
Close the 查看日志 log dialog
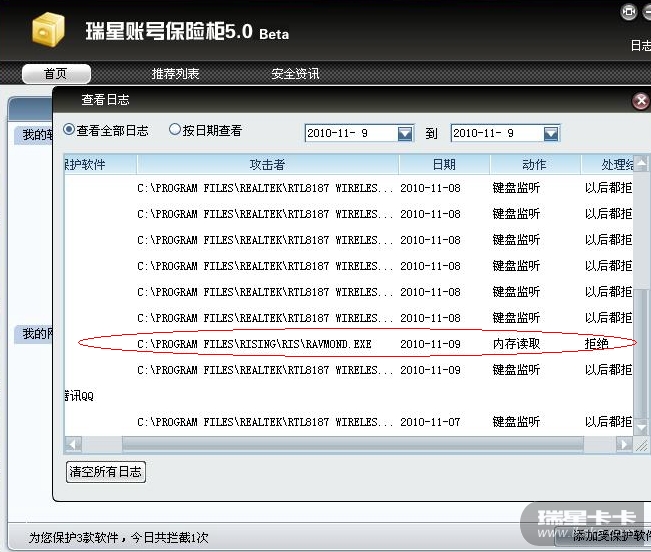tap(641, 101)
